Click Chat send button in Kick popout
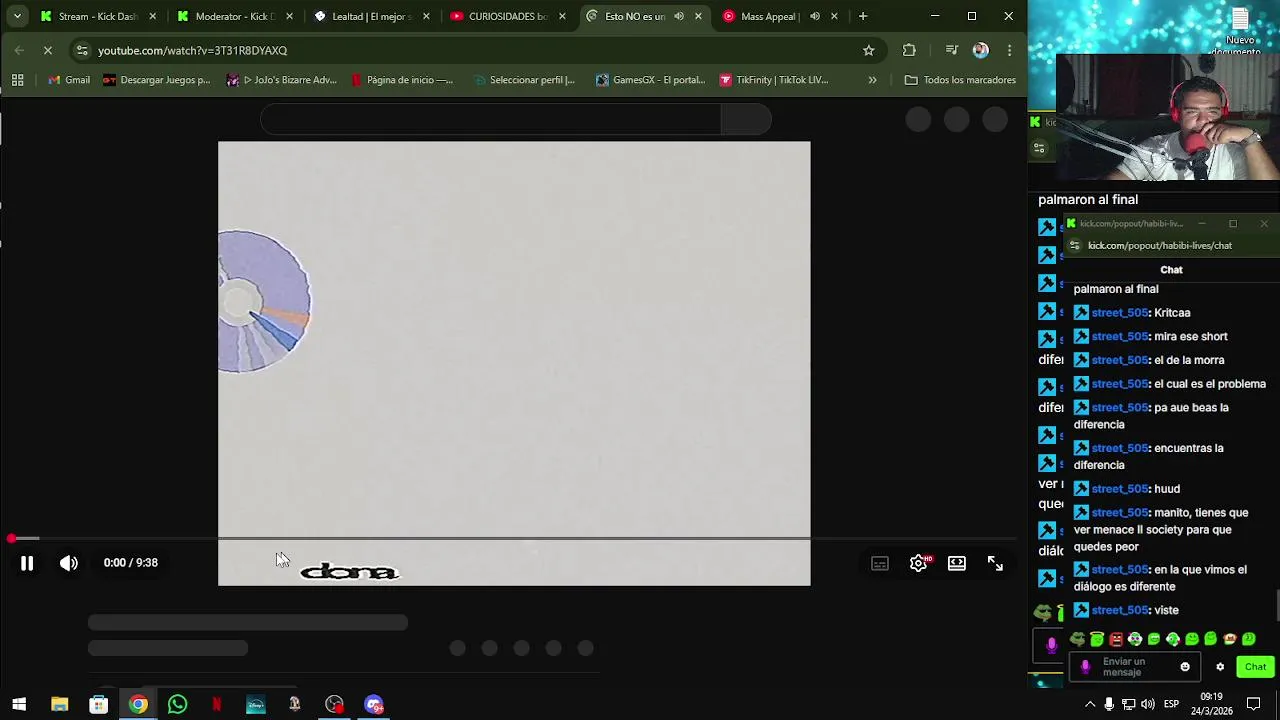Viewport: 1280px width, 720px height. click(1255, 667)
